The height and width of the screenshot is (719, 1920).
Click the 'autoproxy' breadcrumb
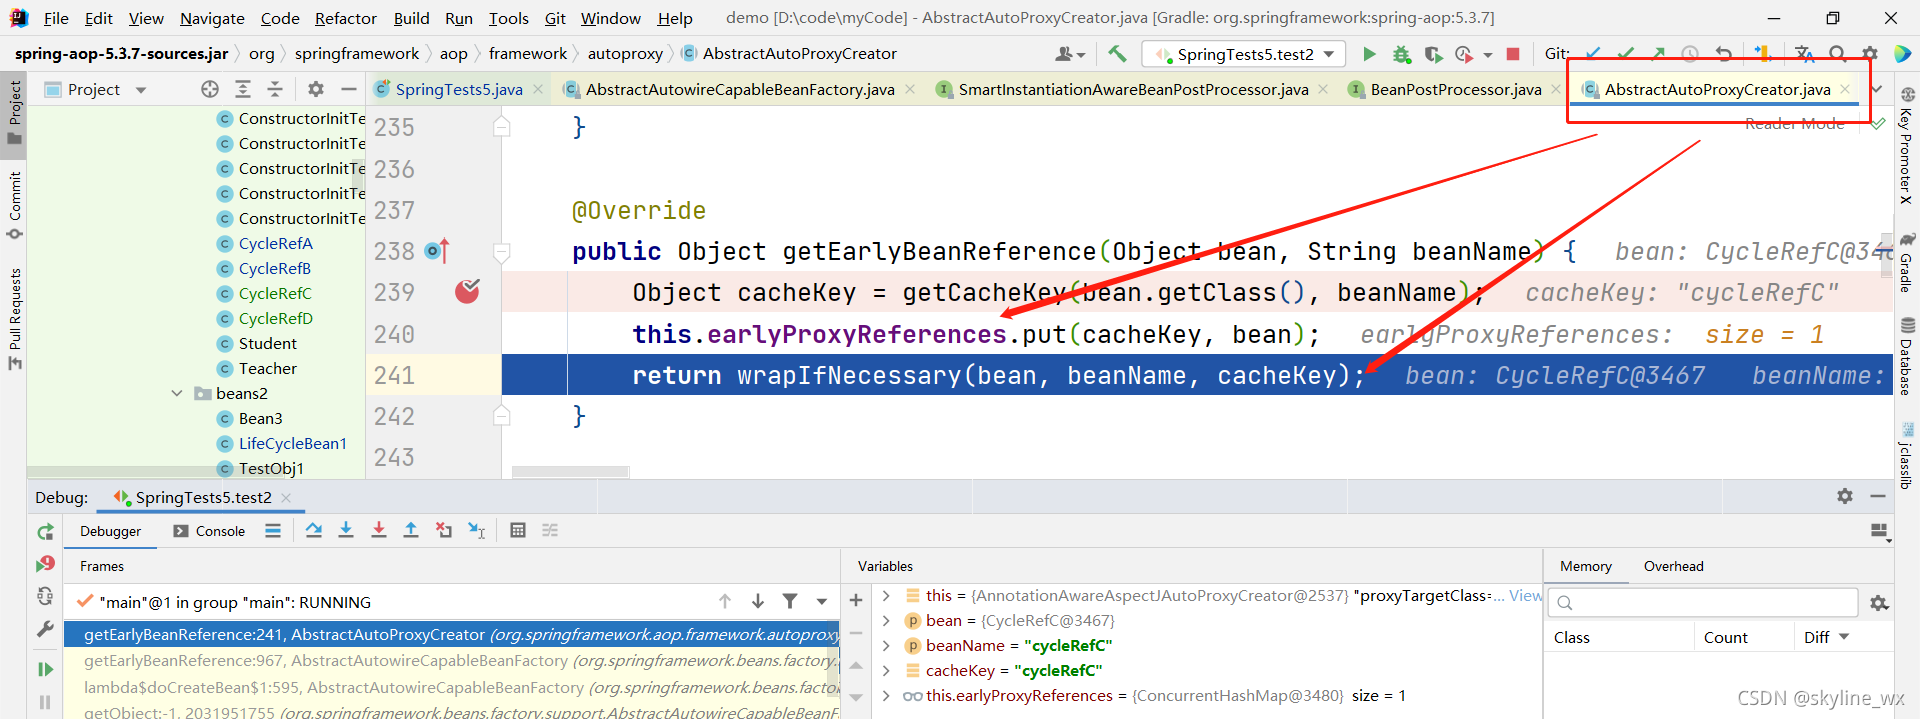625,54
